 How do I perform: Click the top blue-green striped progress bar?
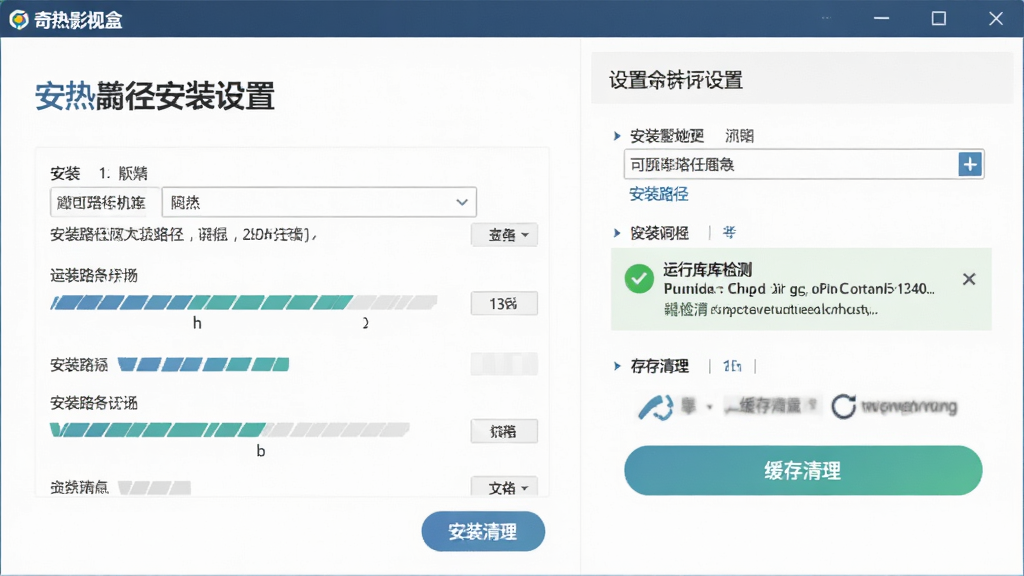point(244,302)
